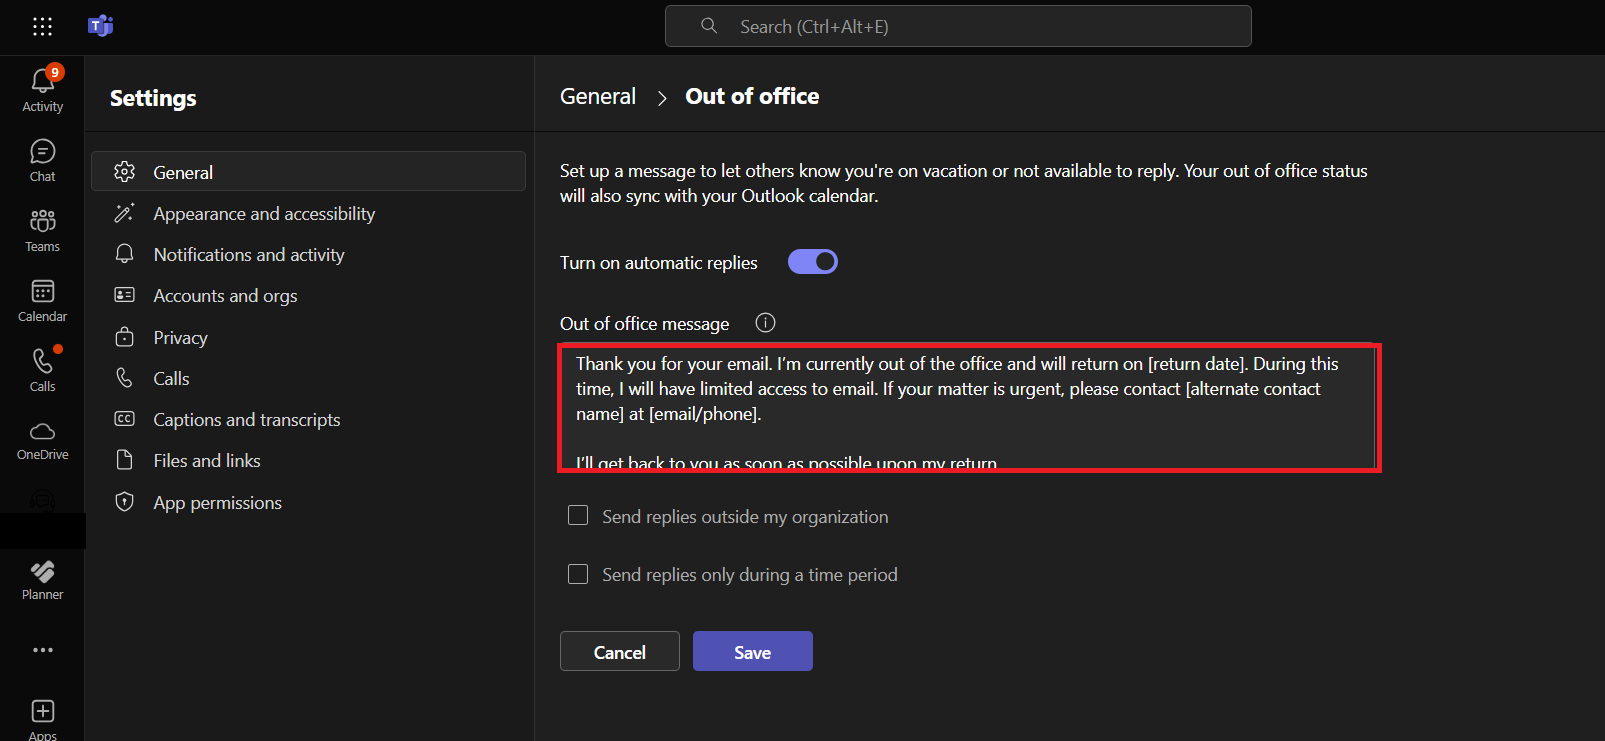Click the Turn on automatic replies label

(659, 262)
